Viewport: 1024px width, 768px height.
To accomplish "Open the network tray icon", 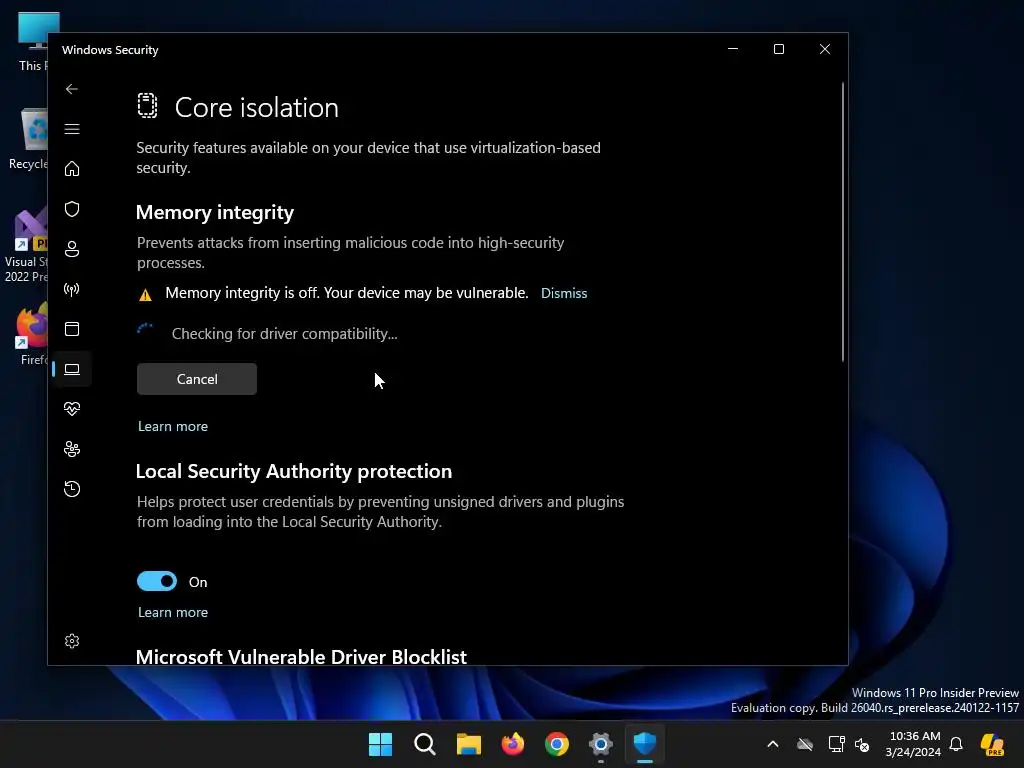I will (836, 744).
